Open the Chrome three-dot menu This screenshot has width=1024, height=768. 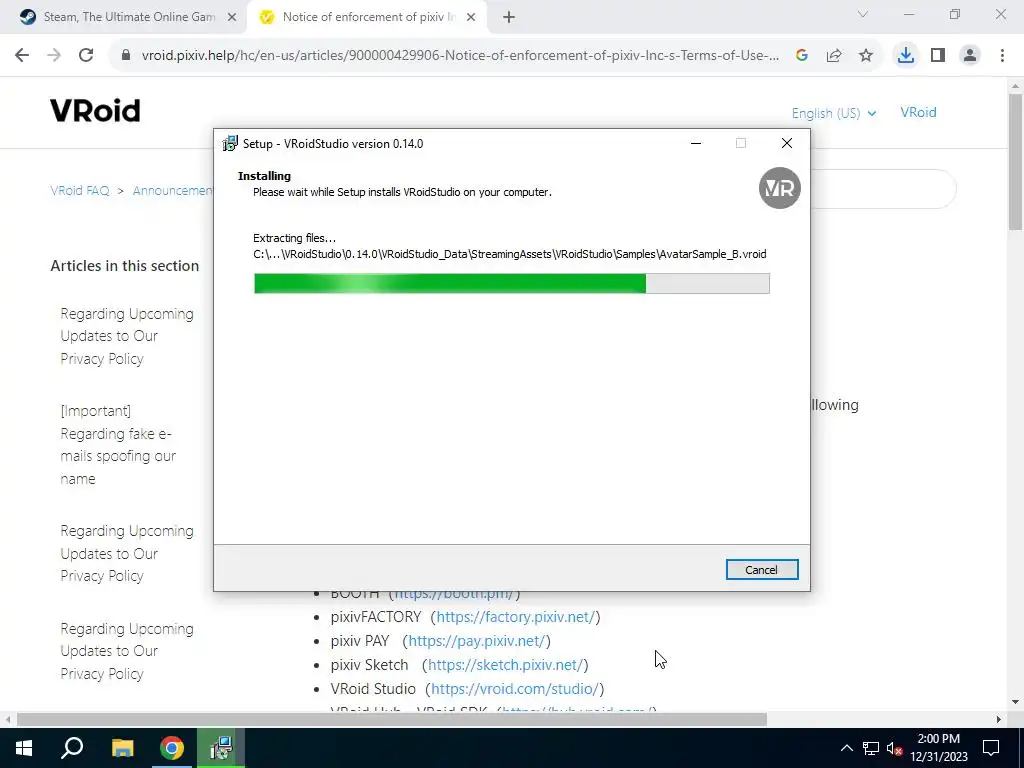click(1002, 56)
